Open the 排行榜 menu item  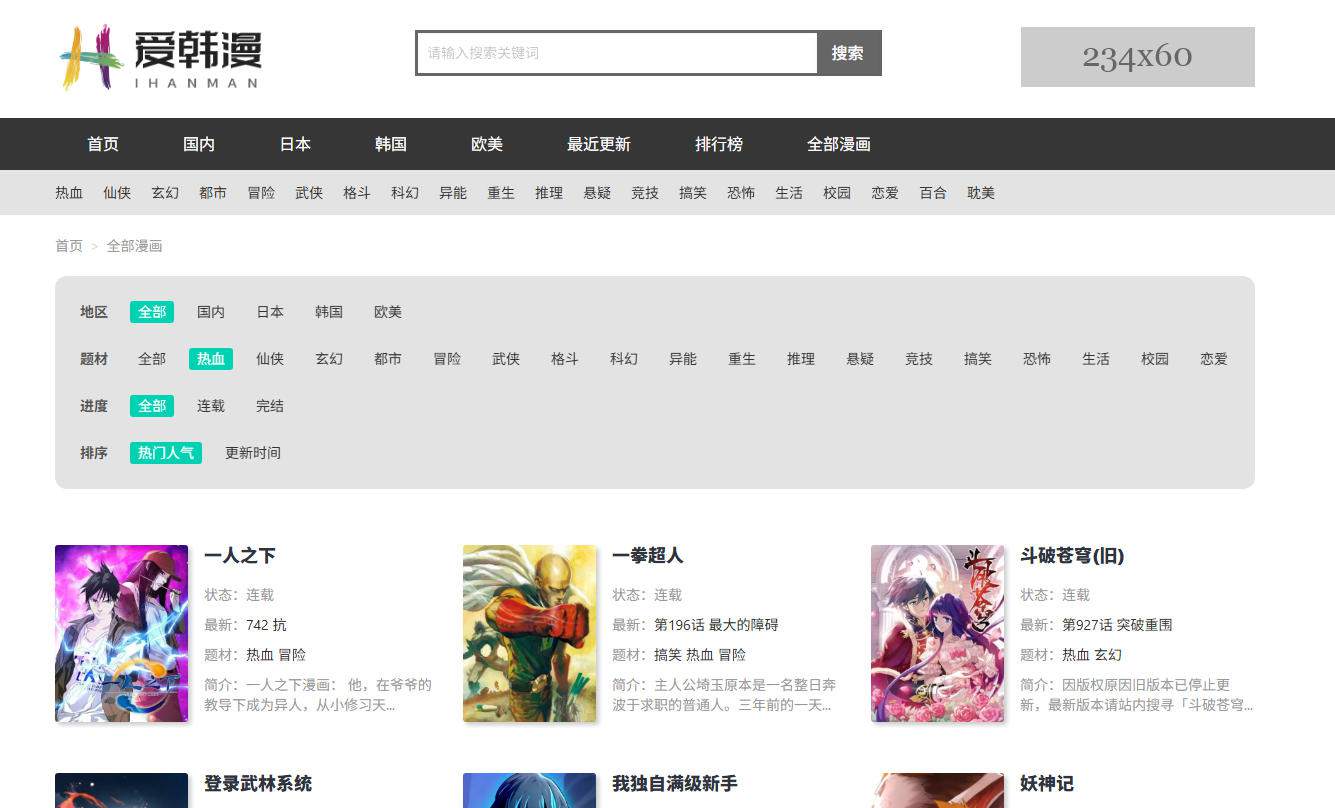tap(719, 144)
